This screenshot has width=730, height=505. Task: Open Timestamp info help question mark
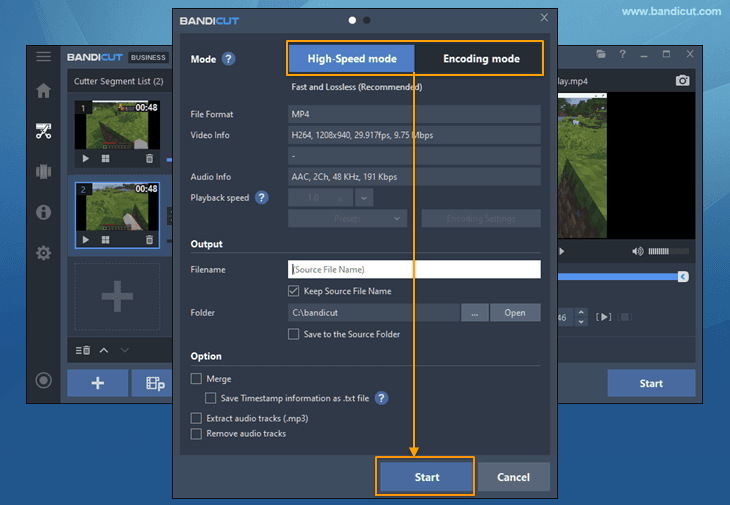pyautogui.click(x=381, y=398)
